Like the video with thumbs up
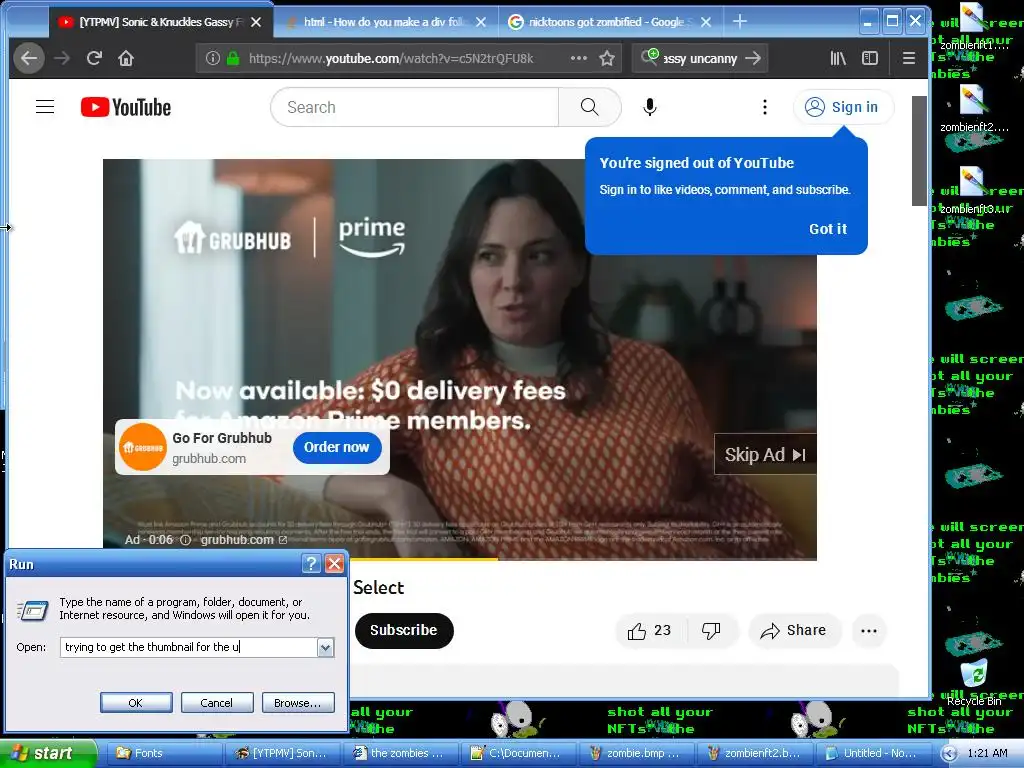1024x768 pixels. (x=649, y=631)
